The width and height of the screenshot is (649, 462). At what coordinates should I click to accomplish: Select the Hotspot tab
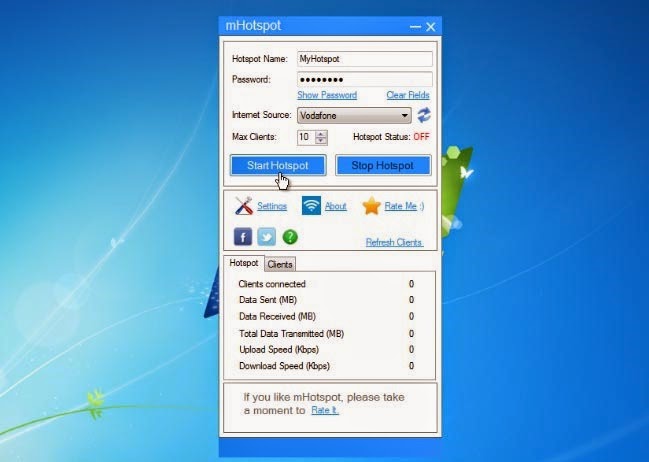[244, 263]
